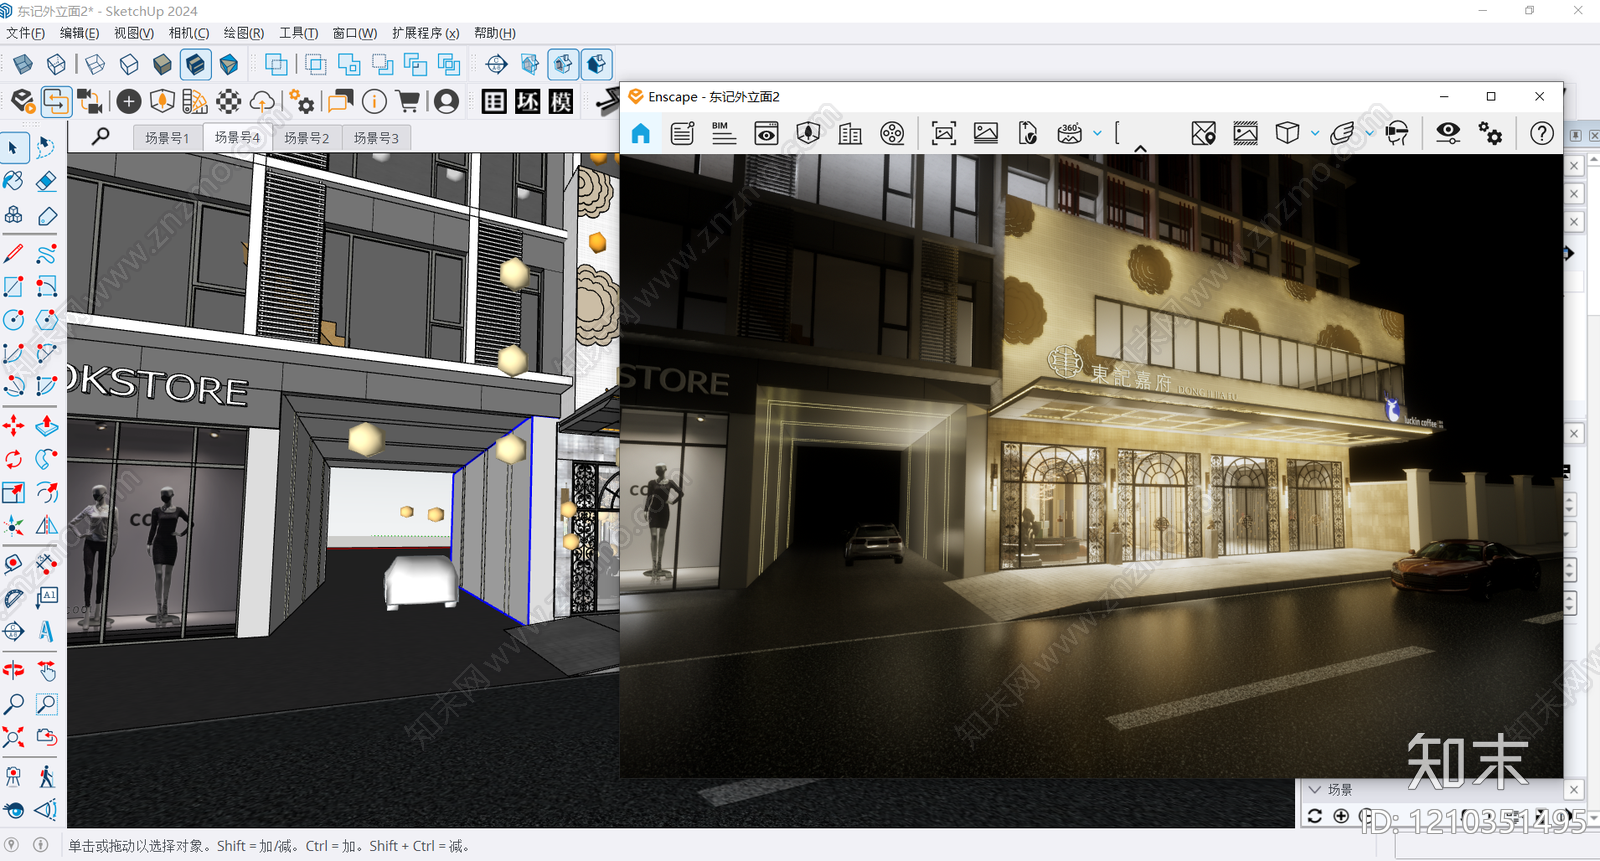Screen dimensions: 1600x861
Task: Activate the Push/Pull tool
Action: pos(46,426)
